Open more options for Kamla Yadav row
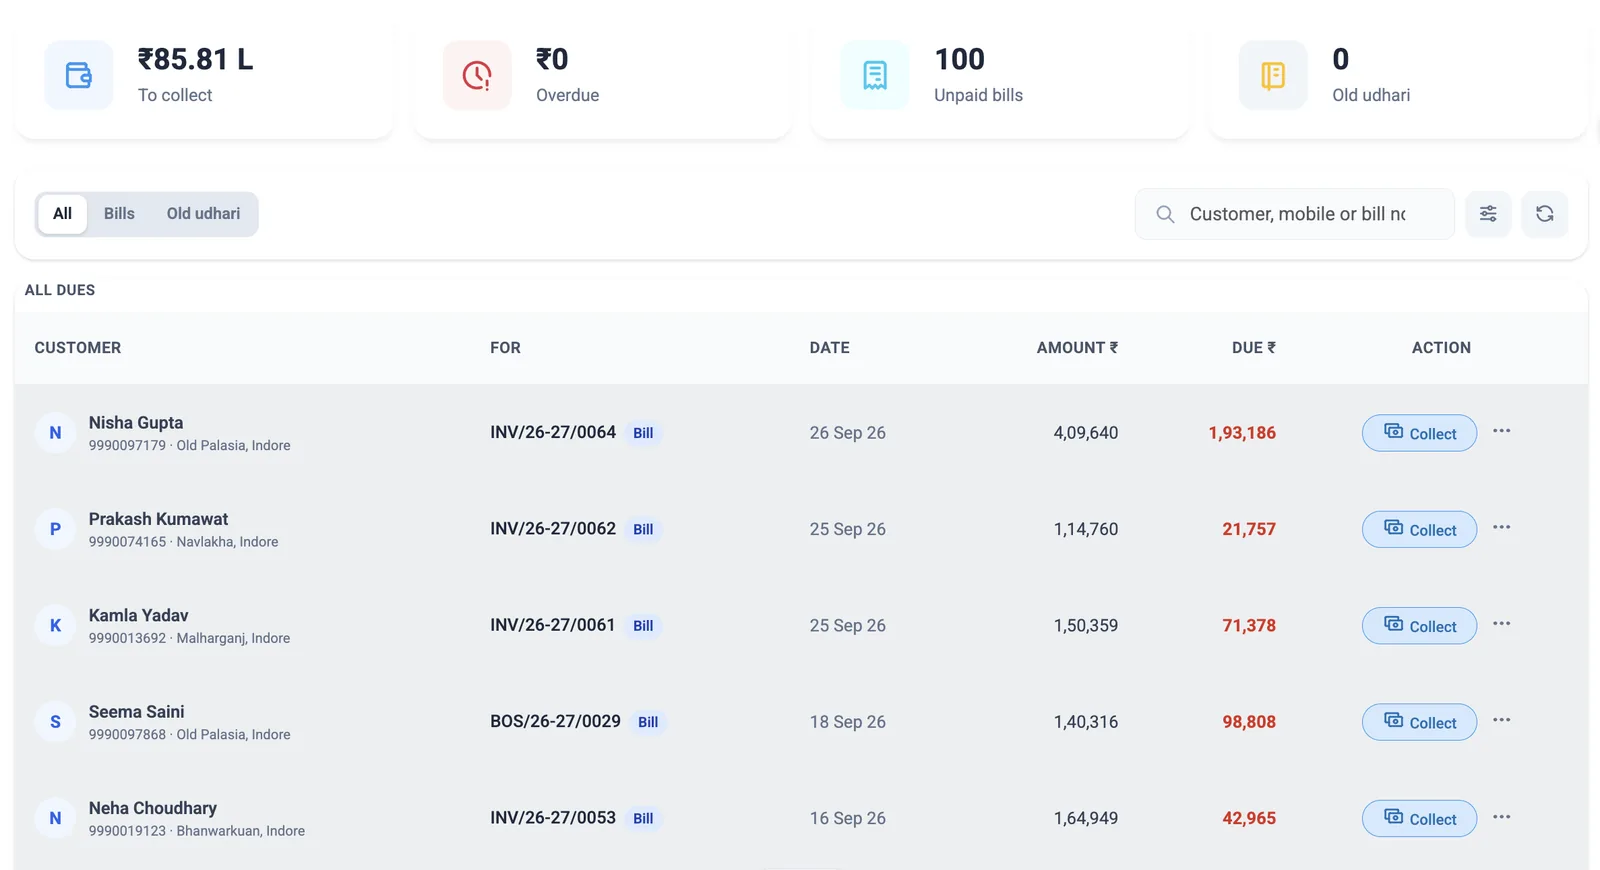 click(x=1502, y=624)
